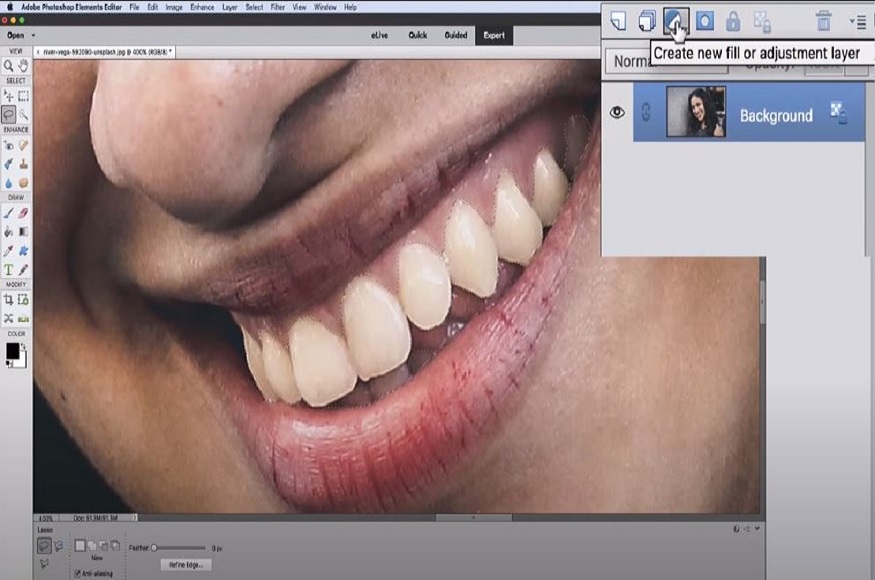Select the Custom Shape tool

(23, 251)
